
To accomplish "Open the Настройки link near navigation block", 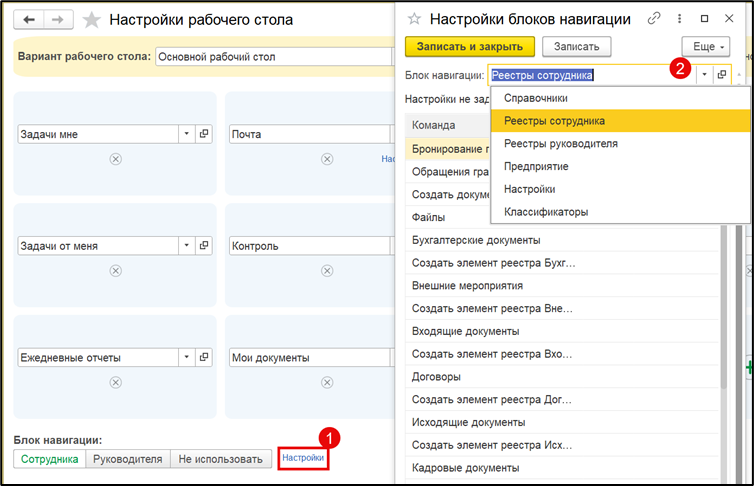I will pos(303,458).
